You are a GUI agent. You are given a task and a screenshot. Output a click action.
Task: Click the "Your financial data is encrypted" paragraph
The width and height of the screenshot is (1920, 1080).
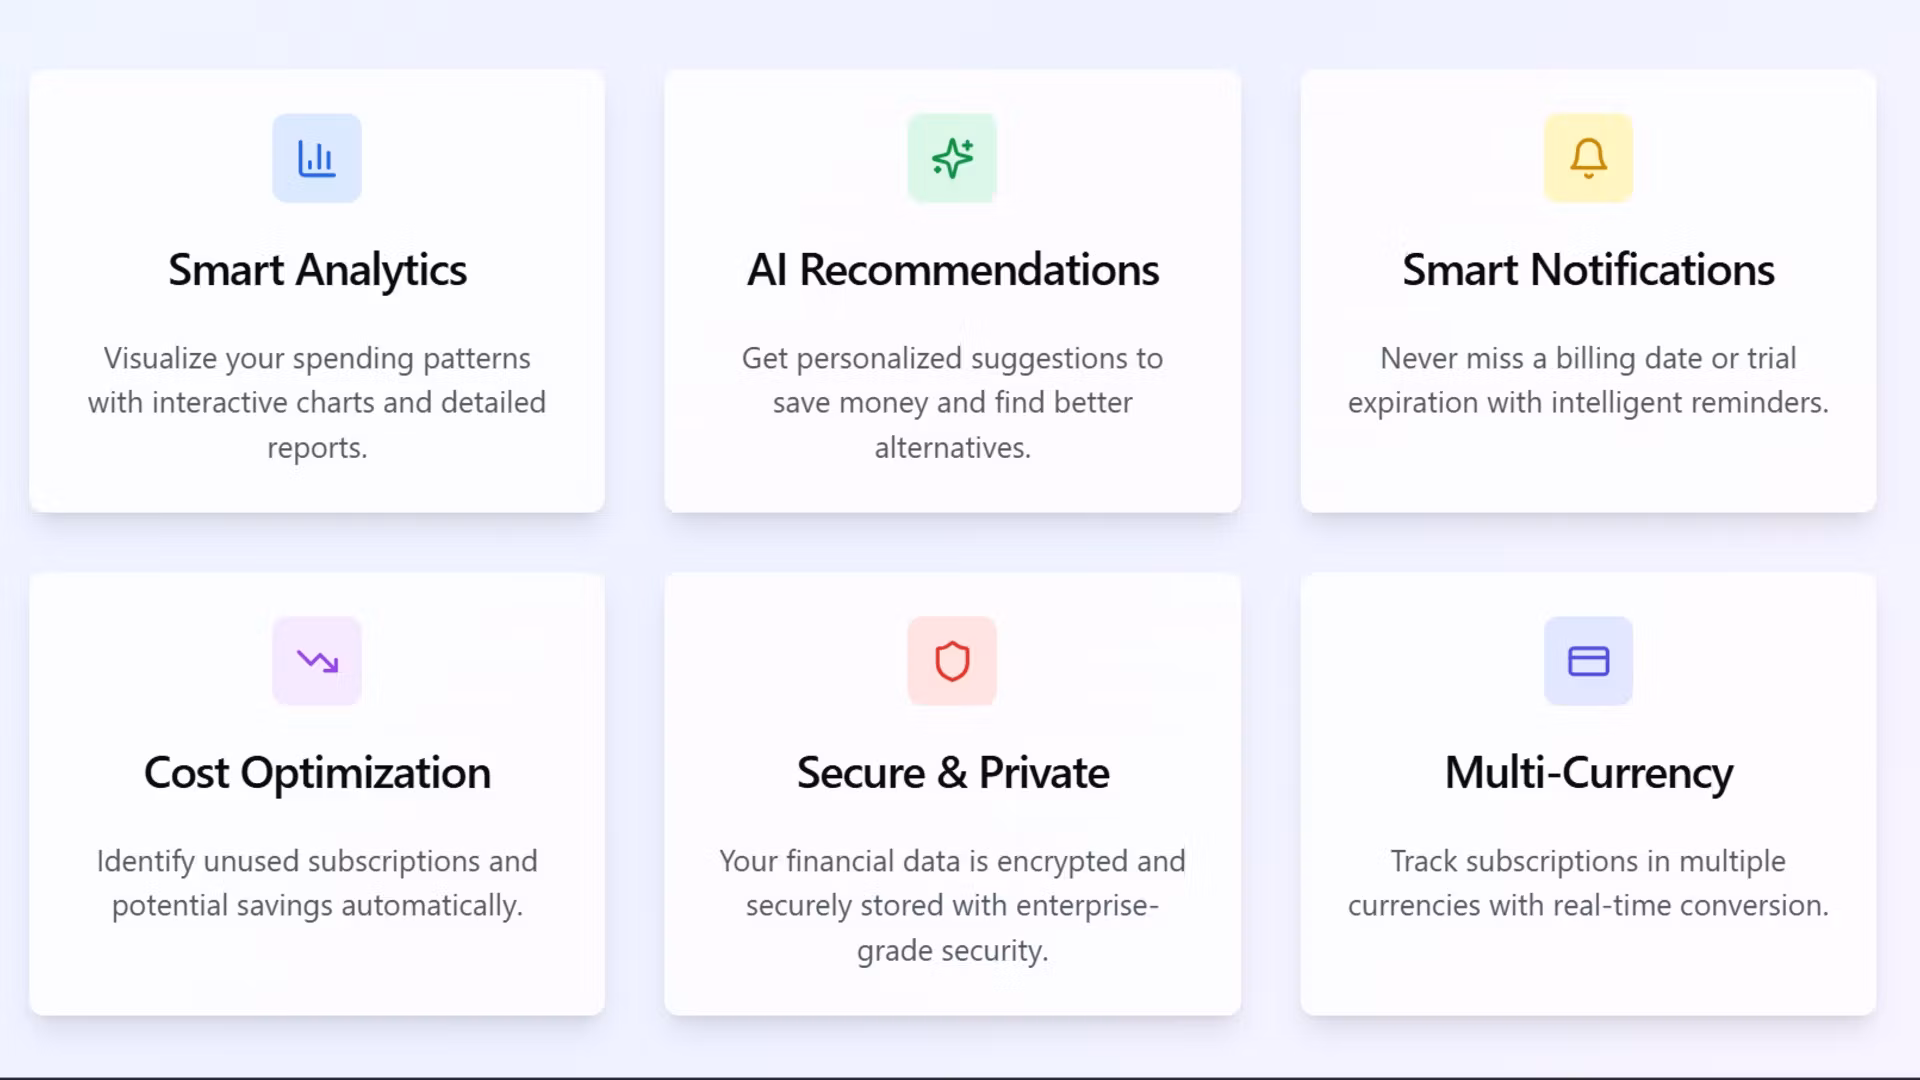tap(952, 905)
